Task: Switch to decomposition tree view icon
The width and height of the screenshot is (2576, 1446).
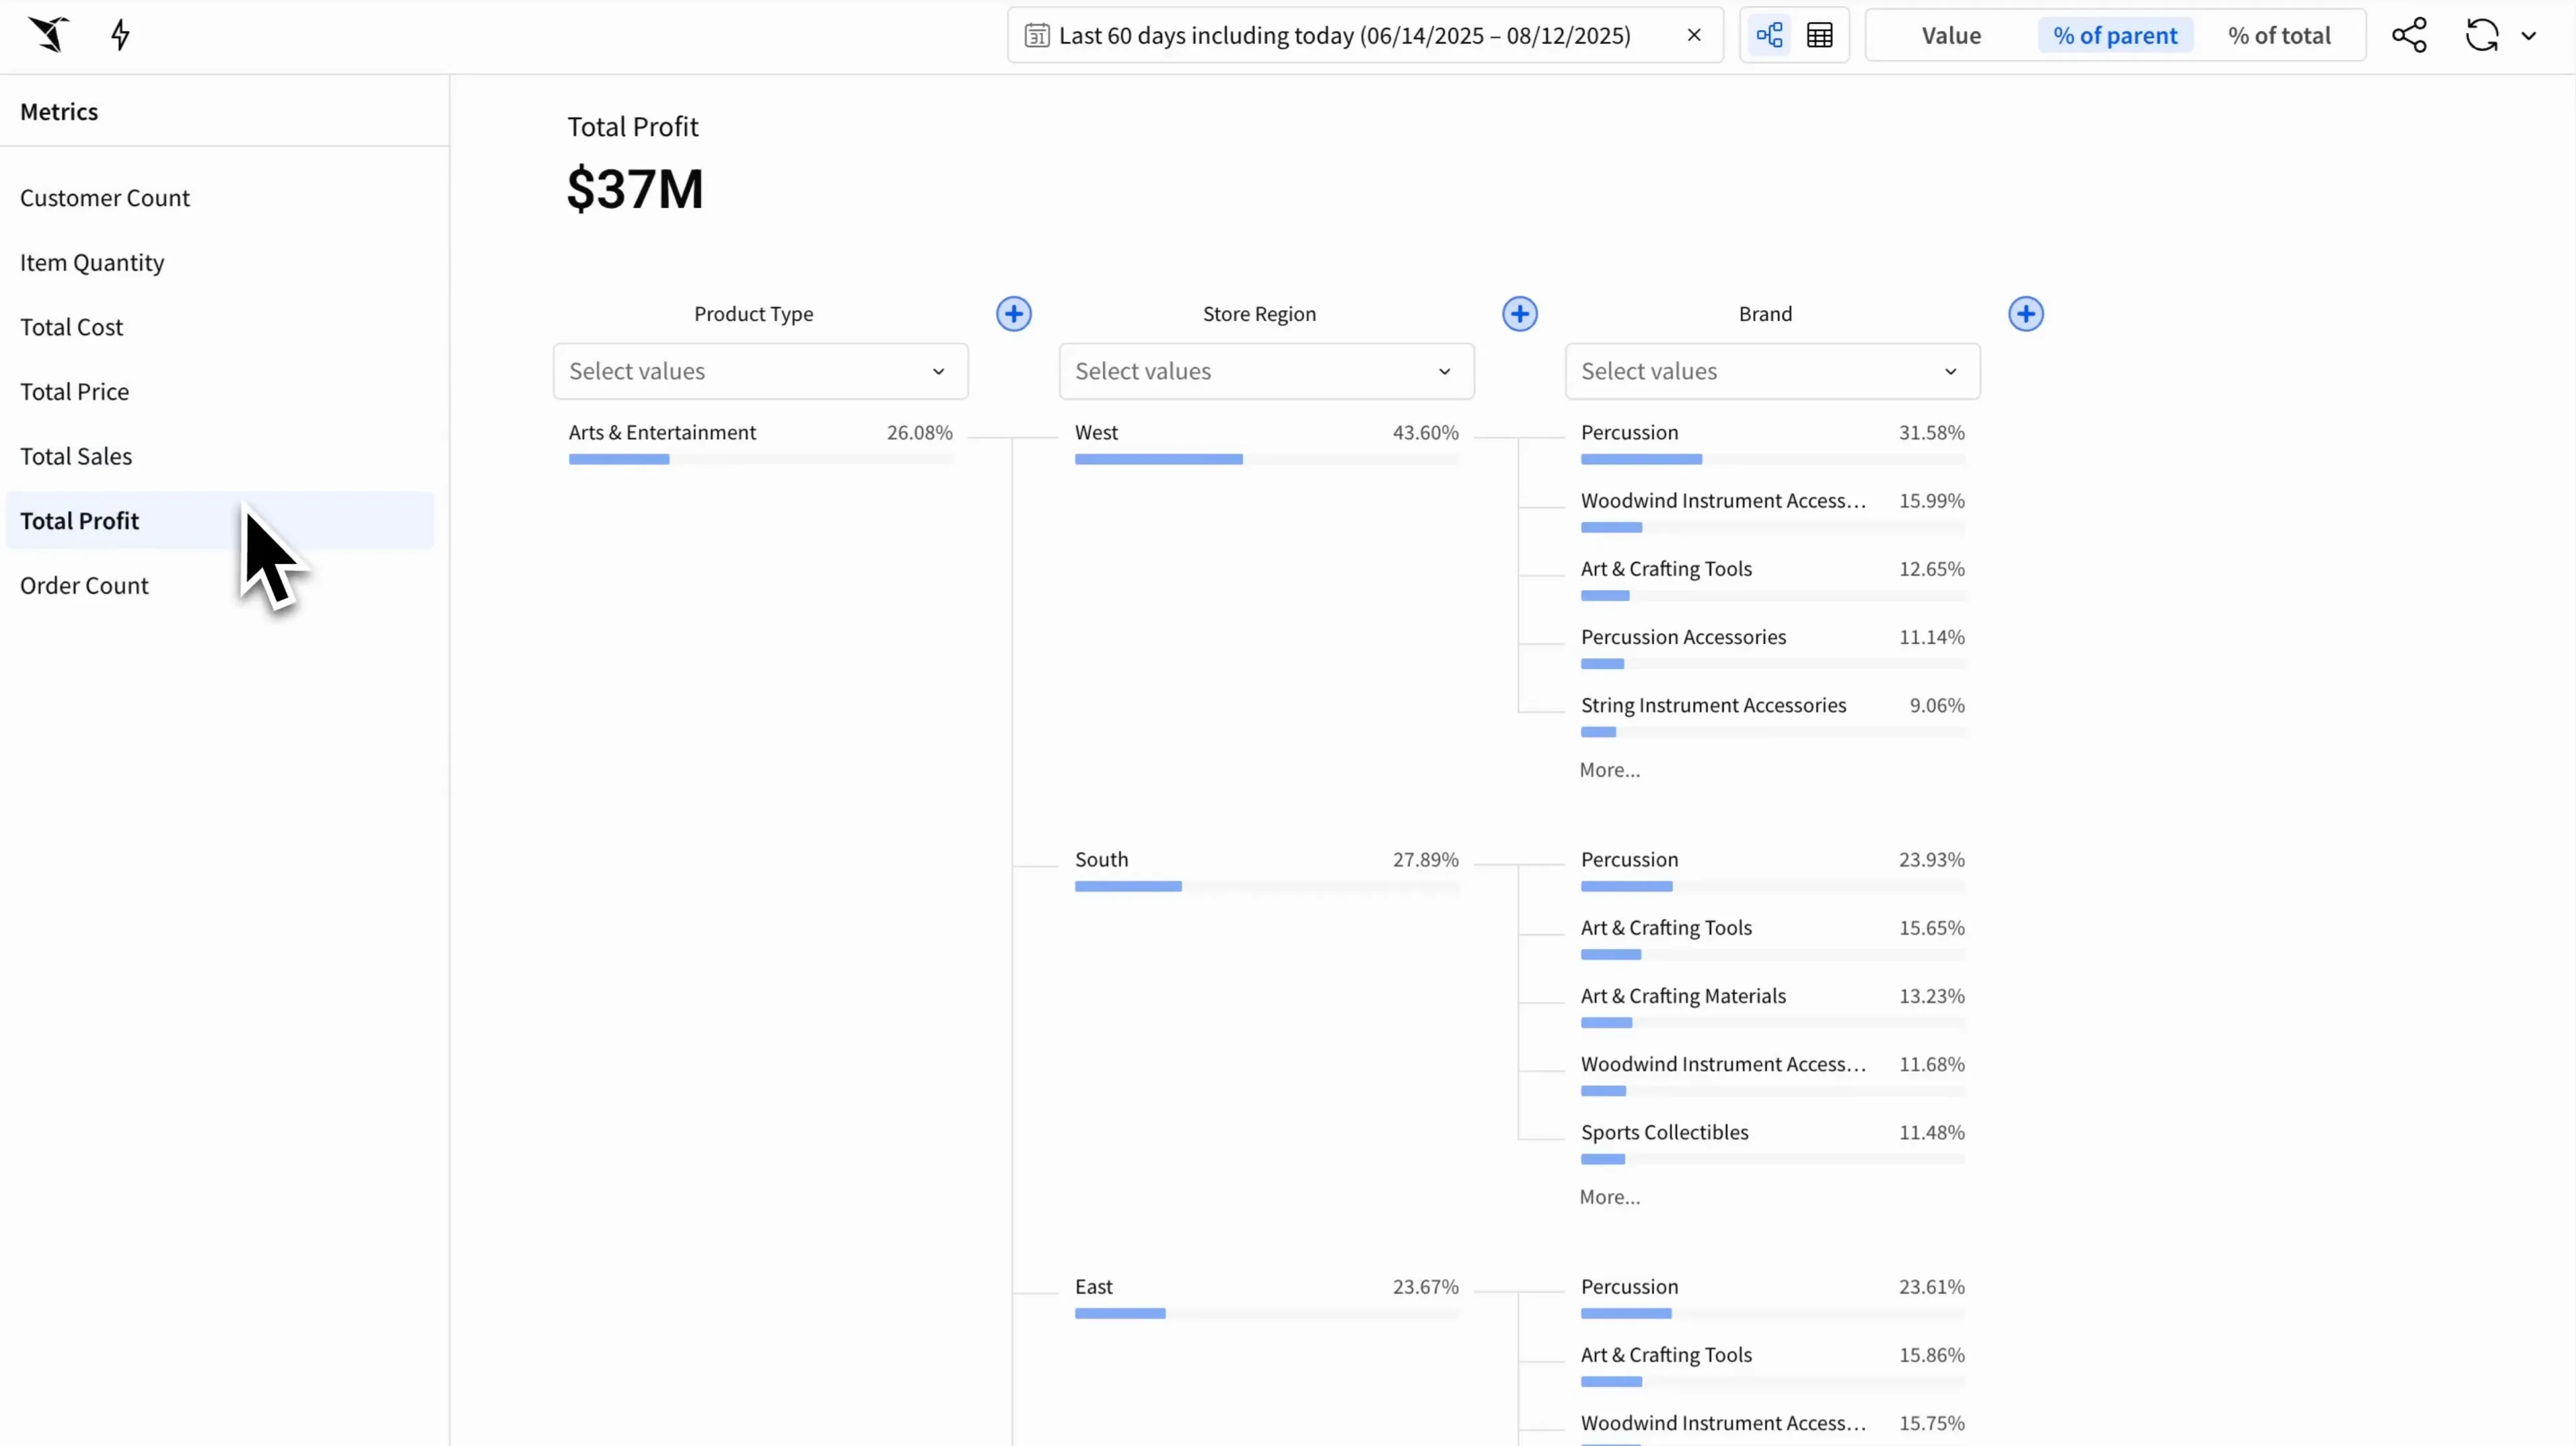Action: coord(1769,36)
